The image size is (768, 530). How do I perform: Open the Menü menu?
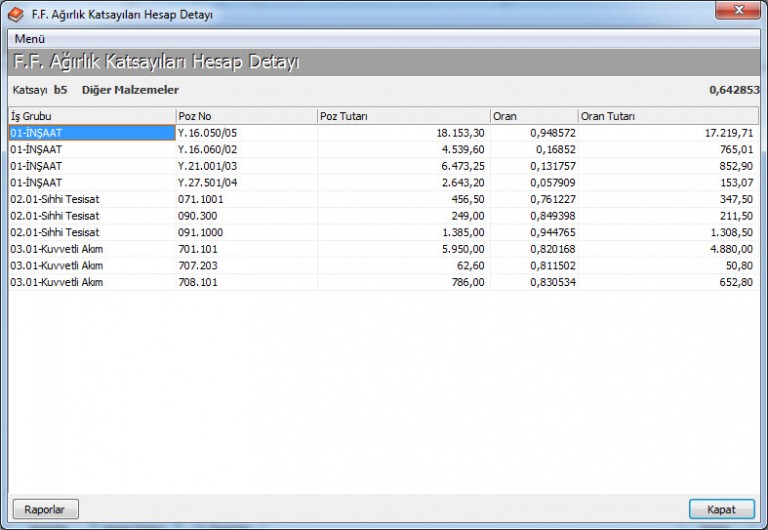click(29, 38)
